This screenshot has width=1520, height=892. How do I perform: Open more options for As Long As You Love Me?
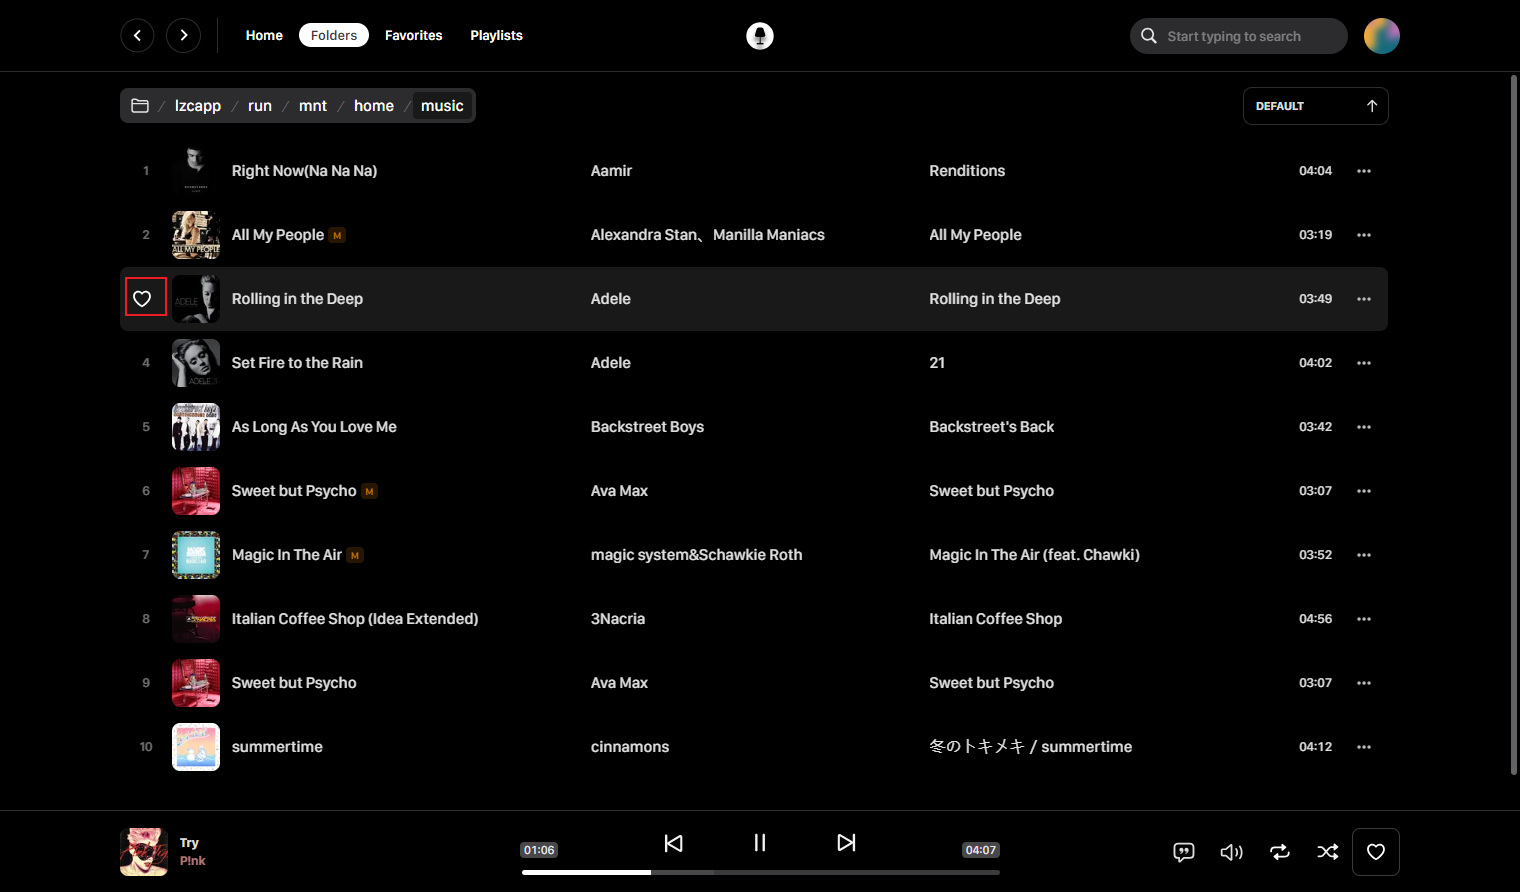pyautogui.click(x=1364, y=427)
